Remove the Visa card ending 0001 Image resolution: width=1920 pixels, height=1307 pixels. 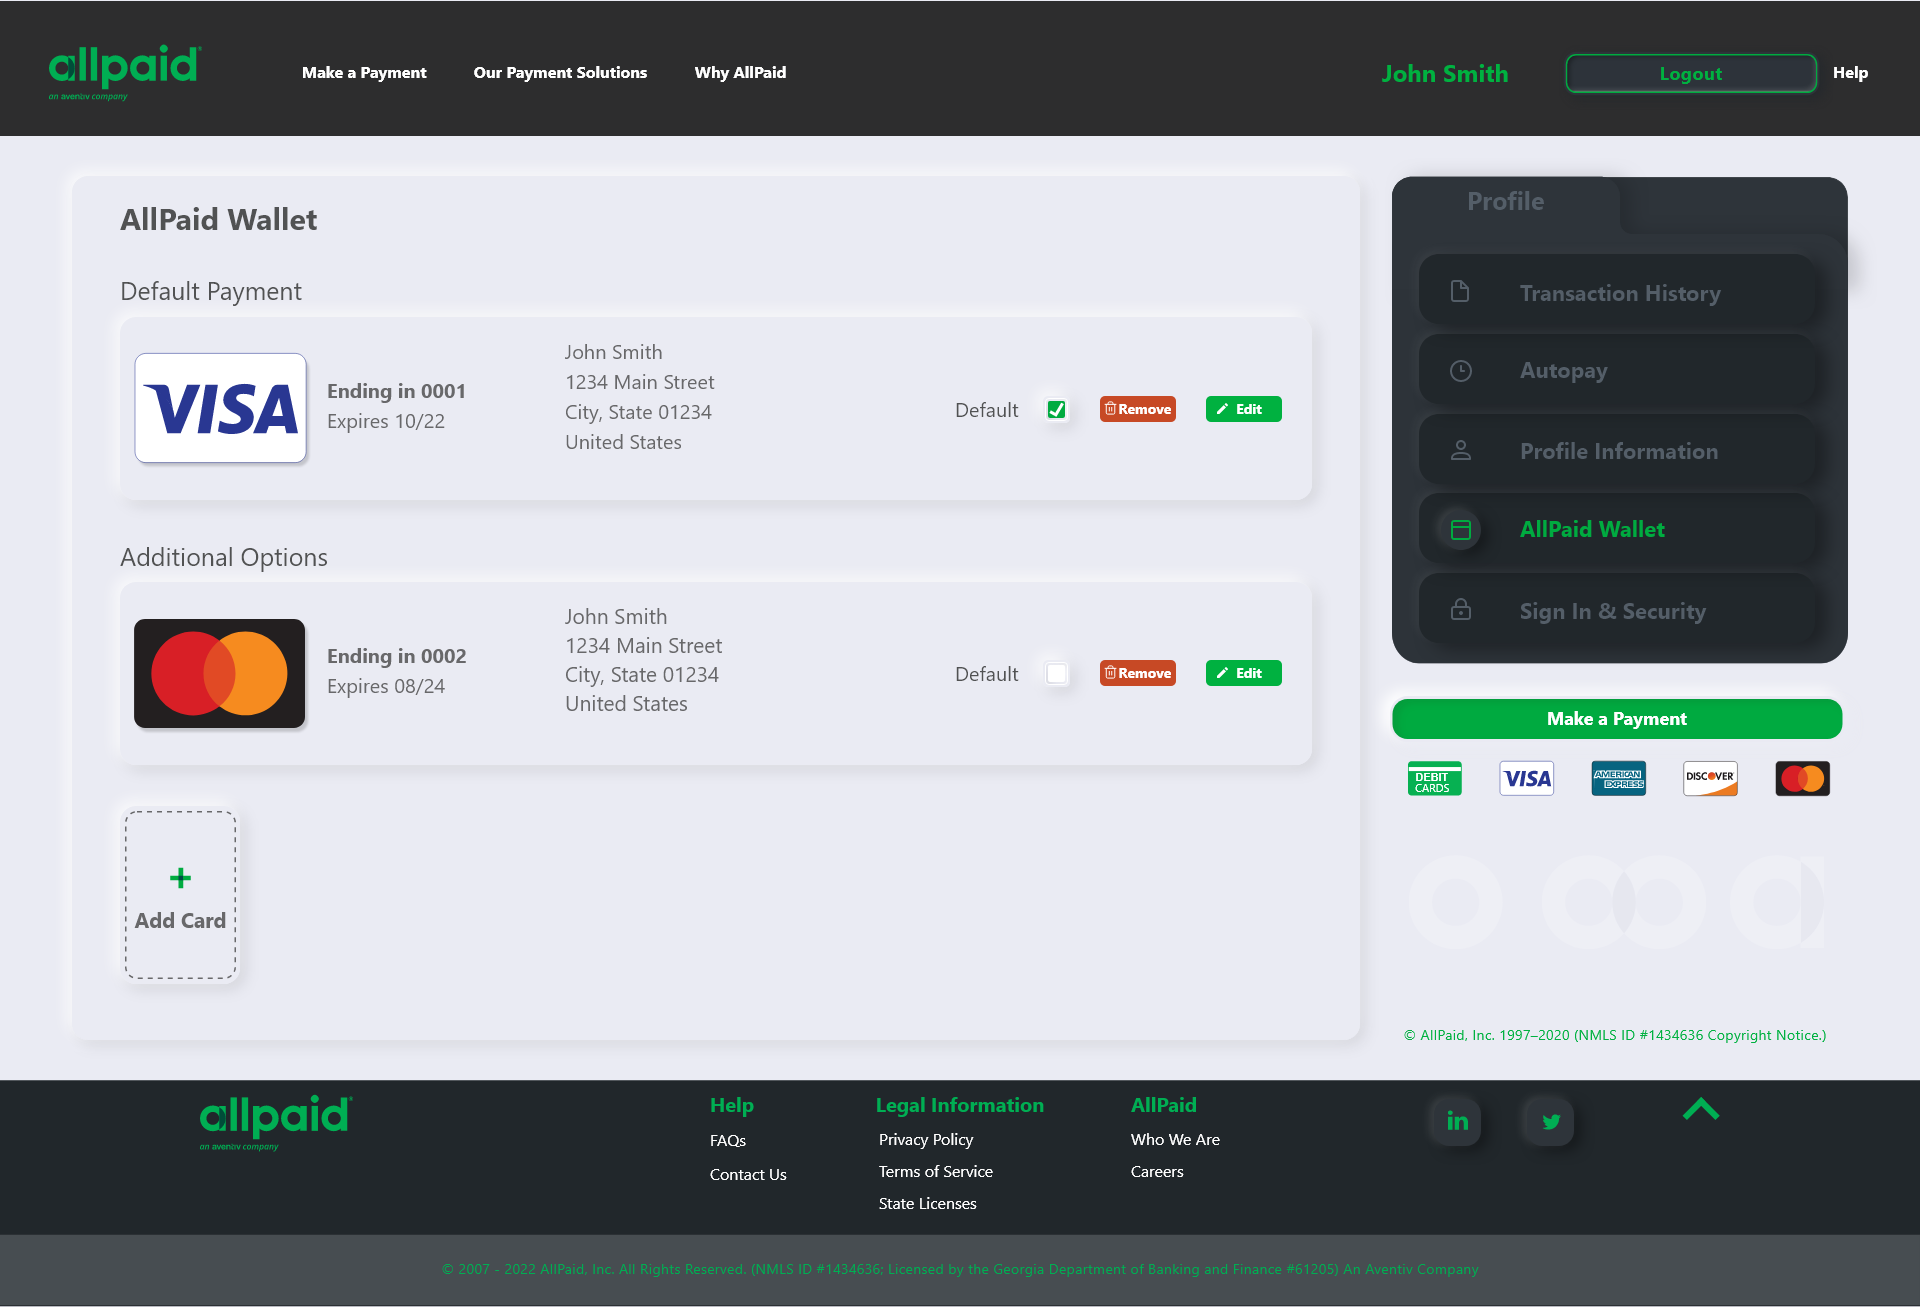coord(1138,409)
